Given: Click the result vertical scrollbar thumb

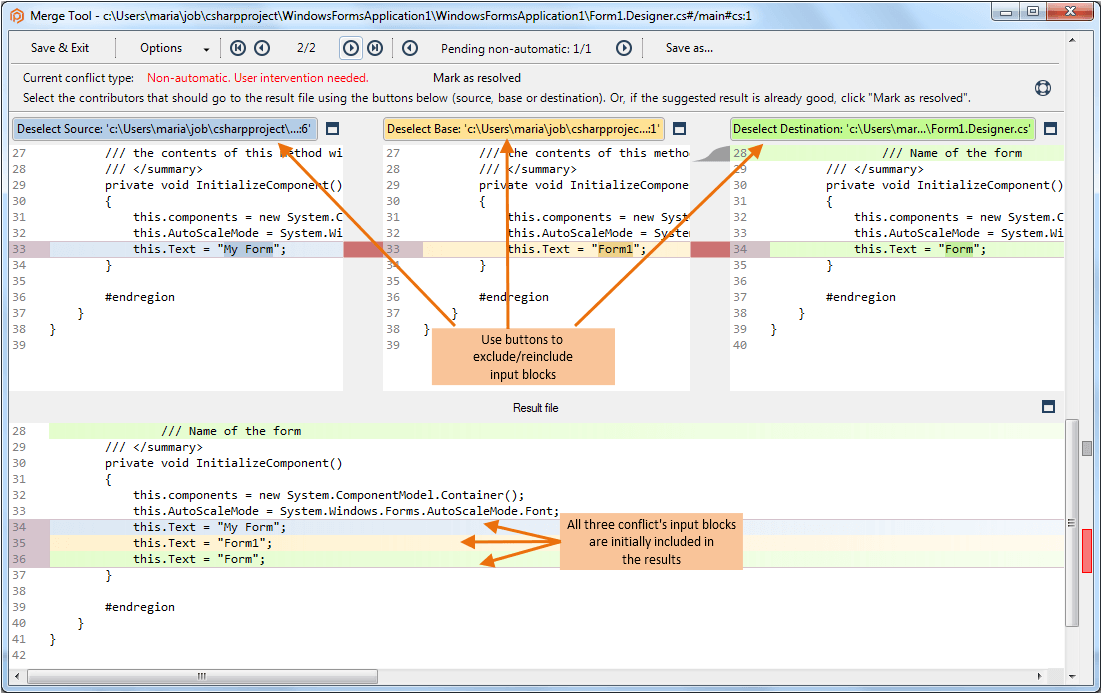Looking at the screenshot, I should [1071, 522].
